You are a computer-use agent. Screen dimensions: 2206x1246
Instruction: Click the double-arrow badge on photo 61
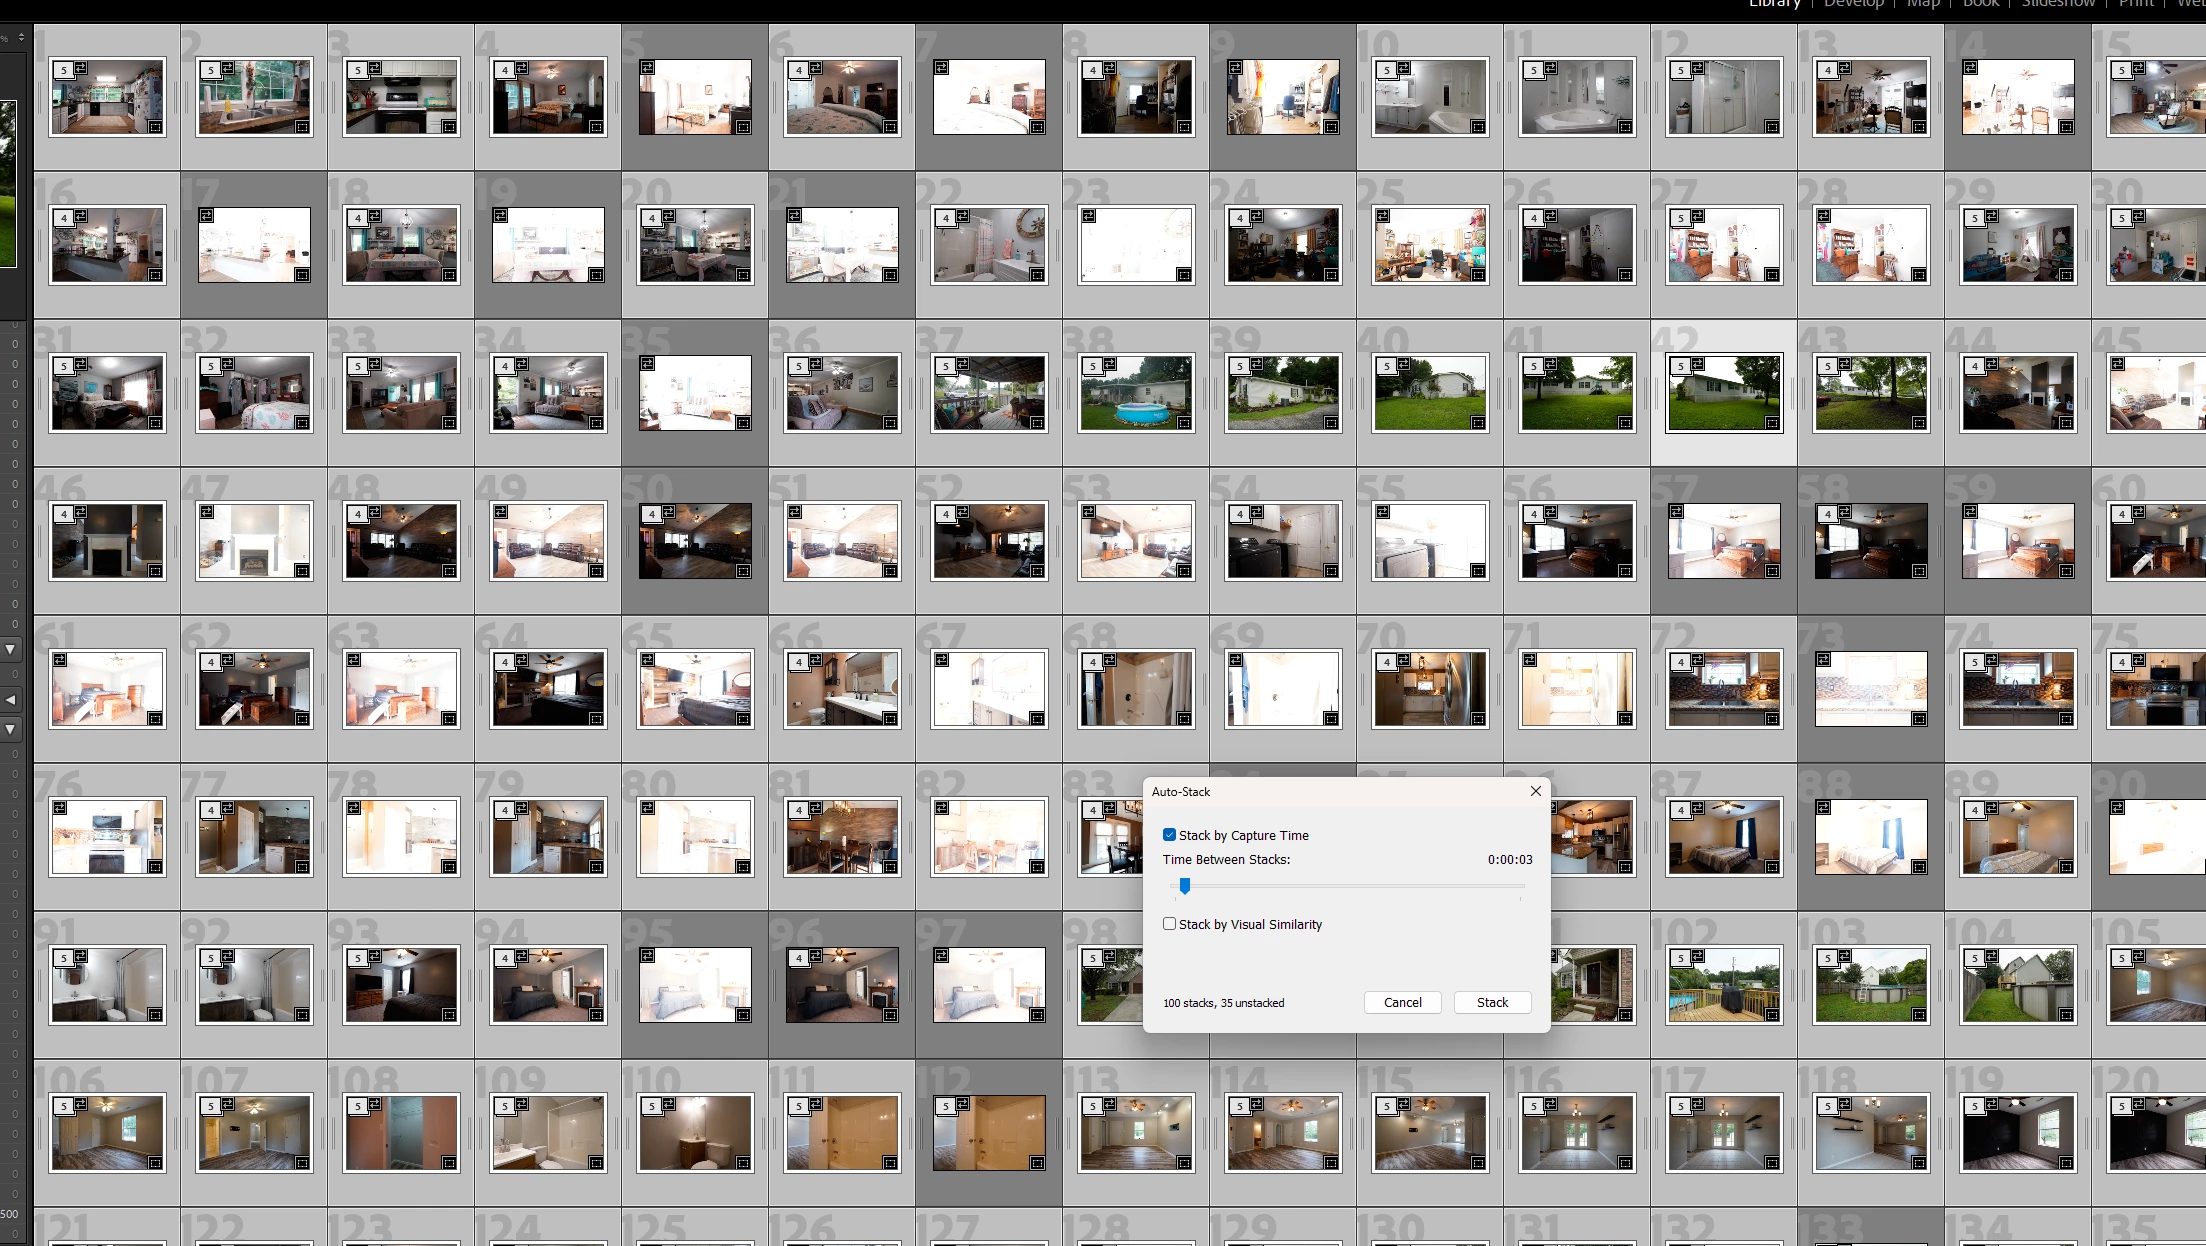click(59, 660)
